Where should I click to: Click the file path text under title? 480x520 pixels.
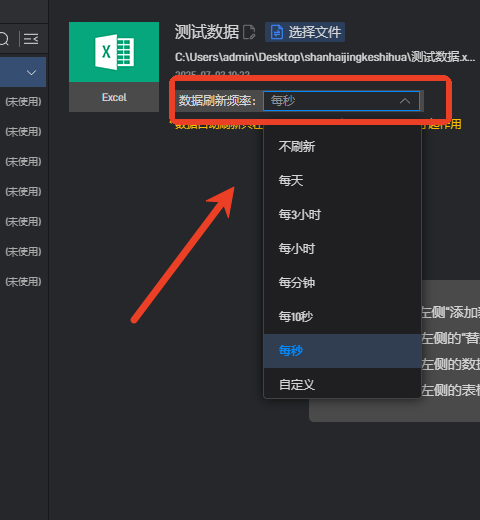tap(325, 57)
